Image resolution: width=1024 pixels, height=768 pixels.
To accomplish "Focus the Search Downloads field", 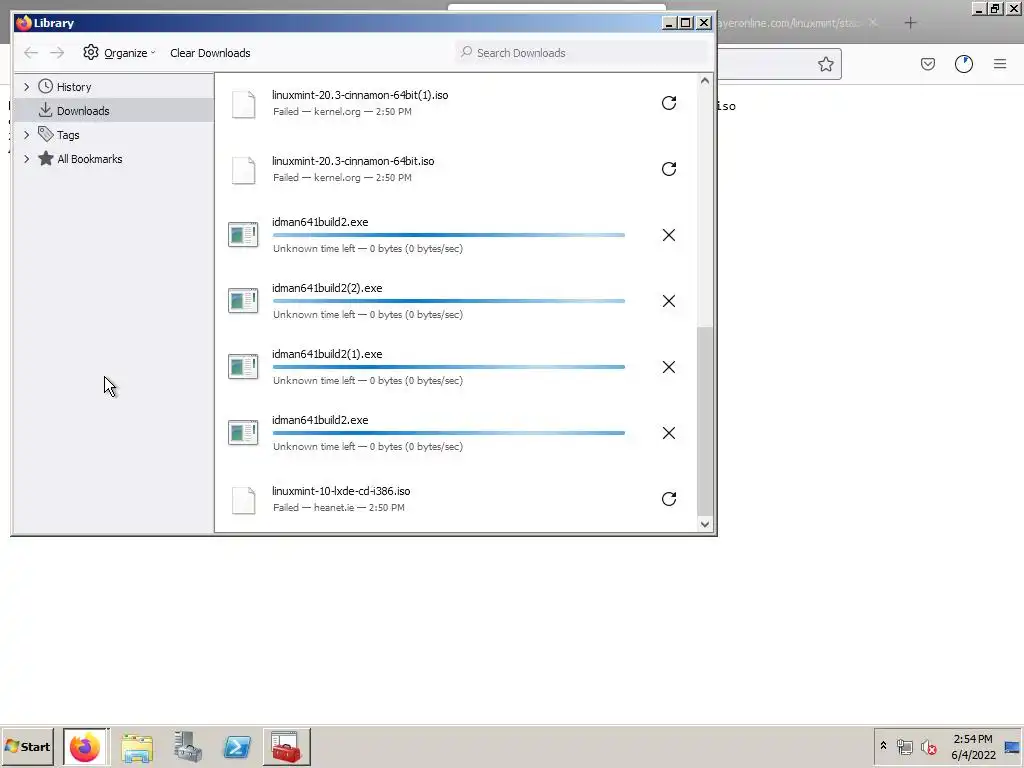I will 581,53.
